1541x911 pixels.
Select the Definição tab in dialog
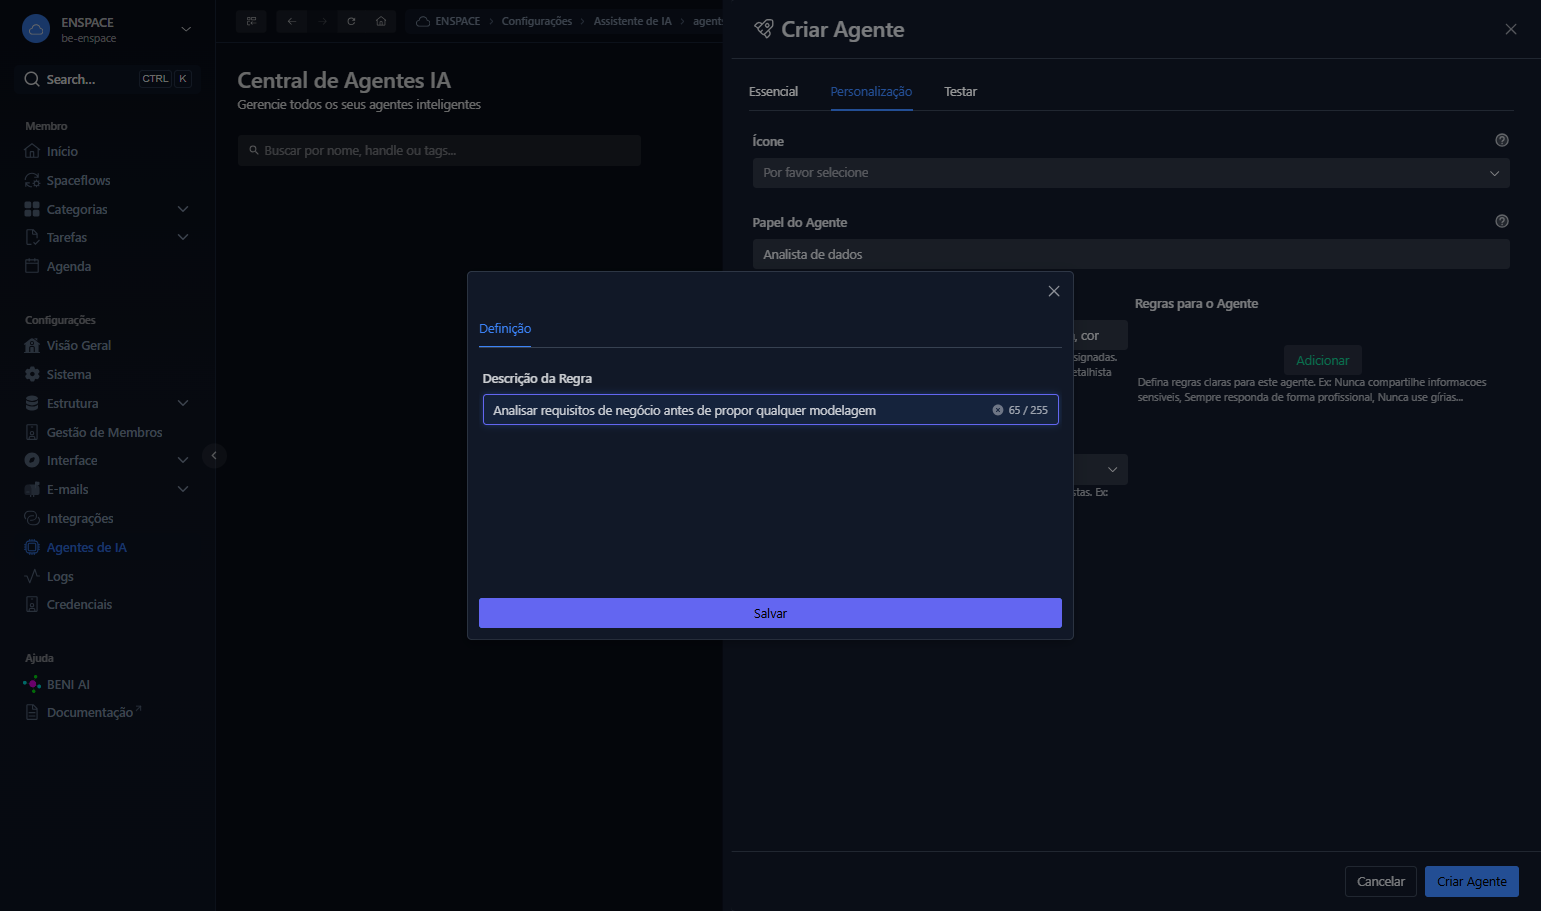[505, 328]
